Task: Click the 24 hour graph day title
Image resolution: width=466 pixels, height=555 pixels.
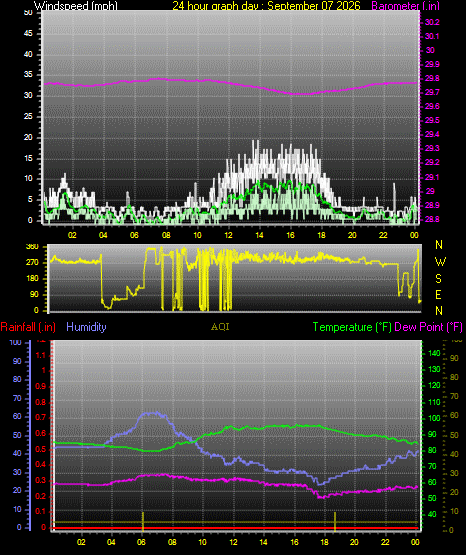Action: point(266,6)
